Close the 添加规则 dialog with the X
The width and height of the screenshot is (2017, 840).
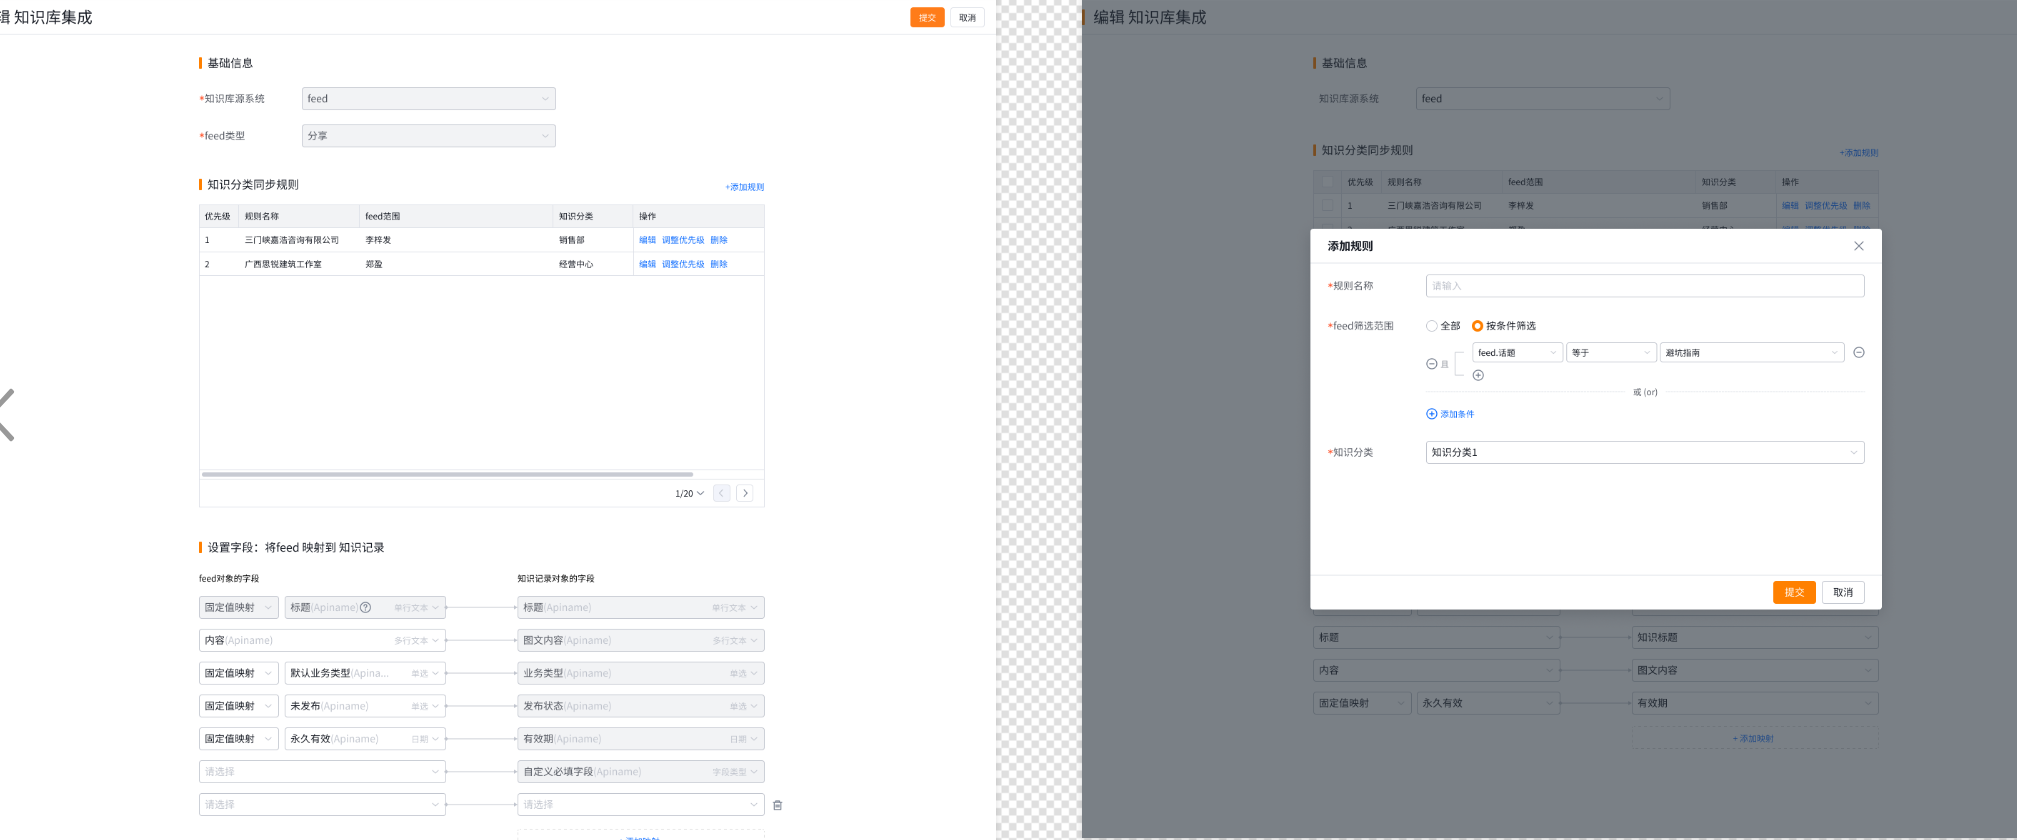point(1858,246)
